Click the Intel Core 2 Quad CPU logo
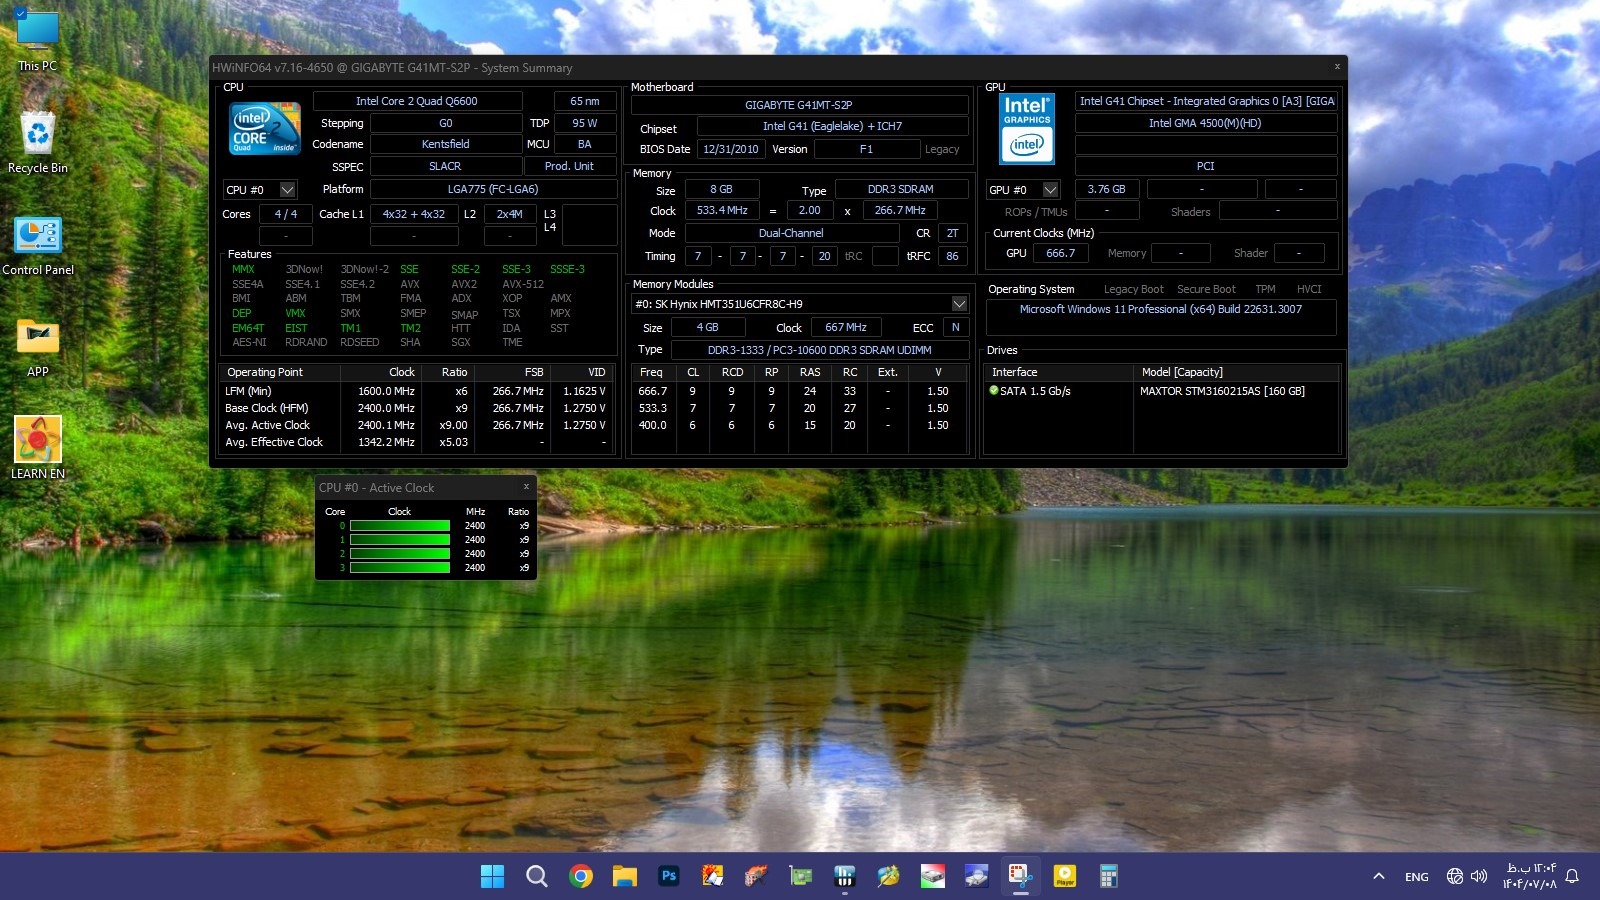This screenshot has height=900, width=1600. [x=265, y=128]
